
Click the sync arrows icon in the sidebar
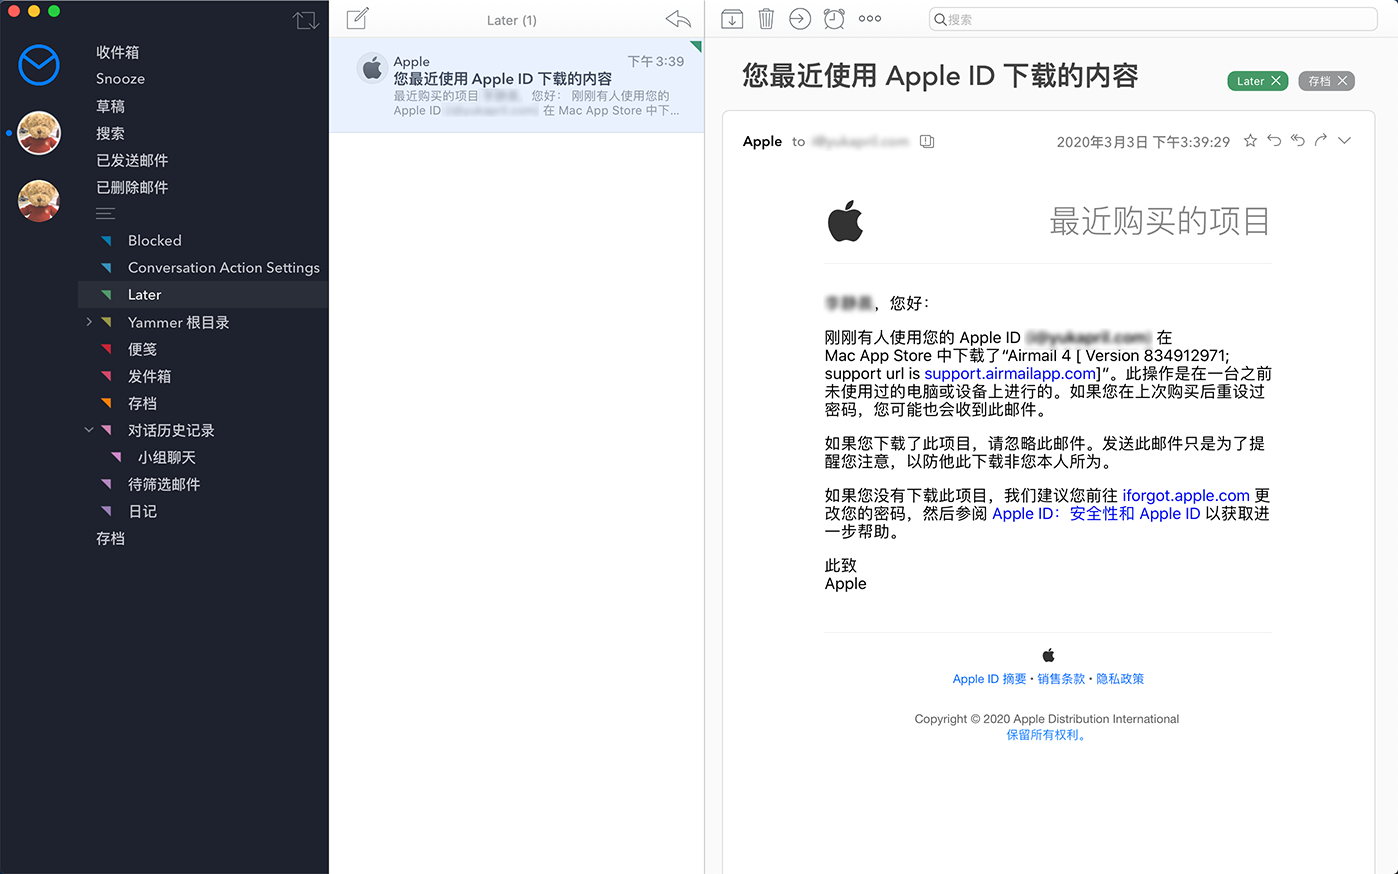[305, 20]
